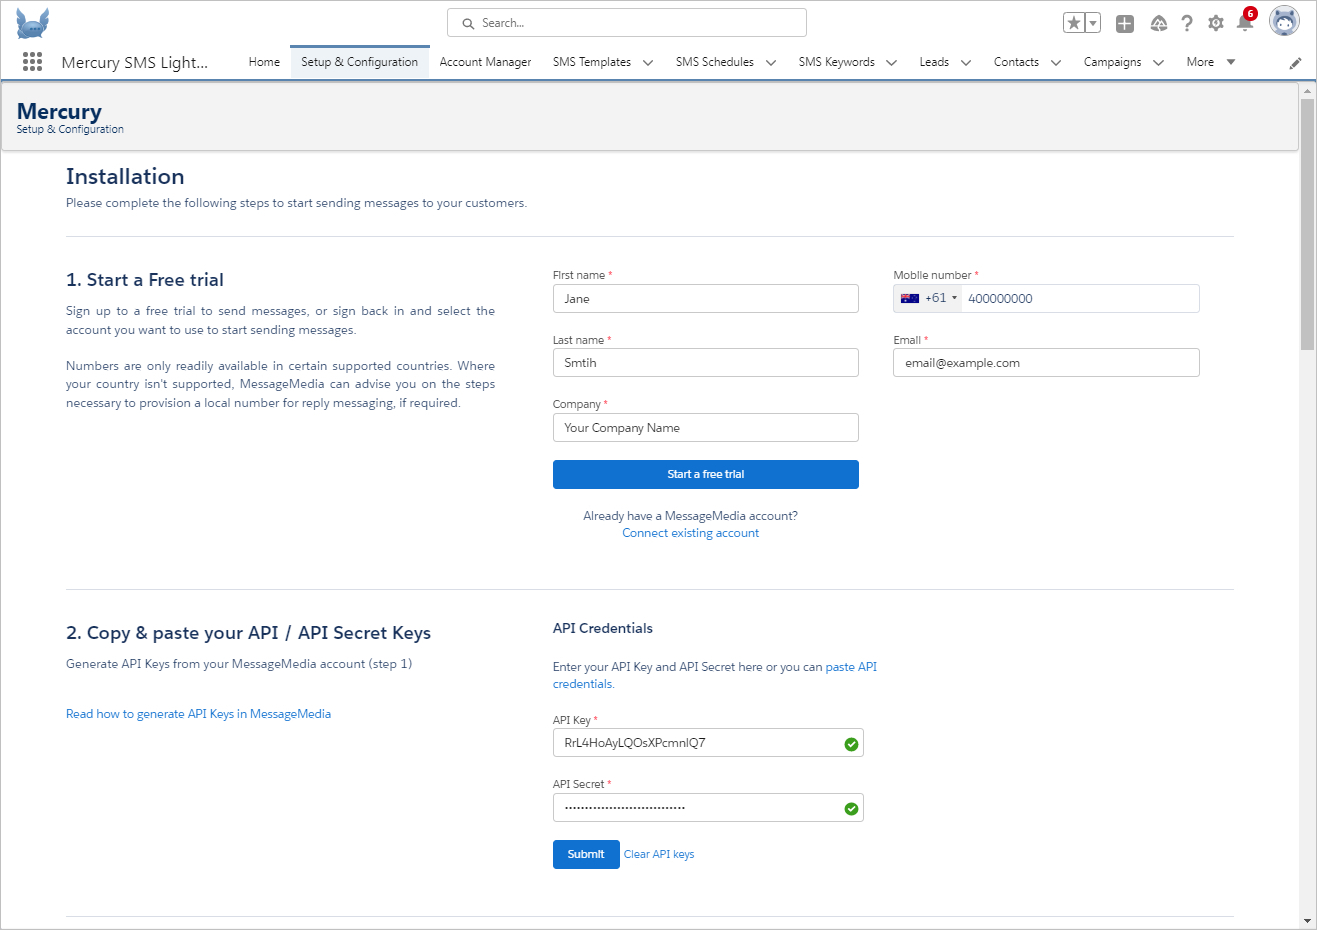Expand the Campaigns chevron menu
The height and width of the screenshot is (930, 1317).
[x=1158, y=63]
